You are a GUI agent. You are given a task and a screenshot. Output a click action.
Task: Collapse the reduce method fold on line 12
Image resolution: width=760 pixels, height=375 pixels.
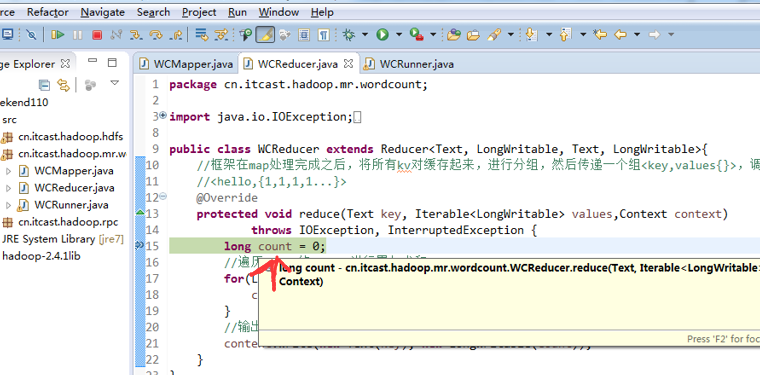click(163, 196)
